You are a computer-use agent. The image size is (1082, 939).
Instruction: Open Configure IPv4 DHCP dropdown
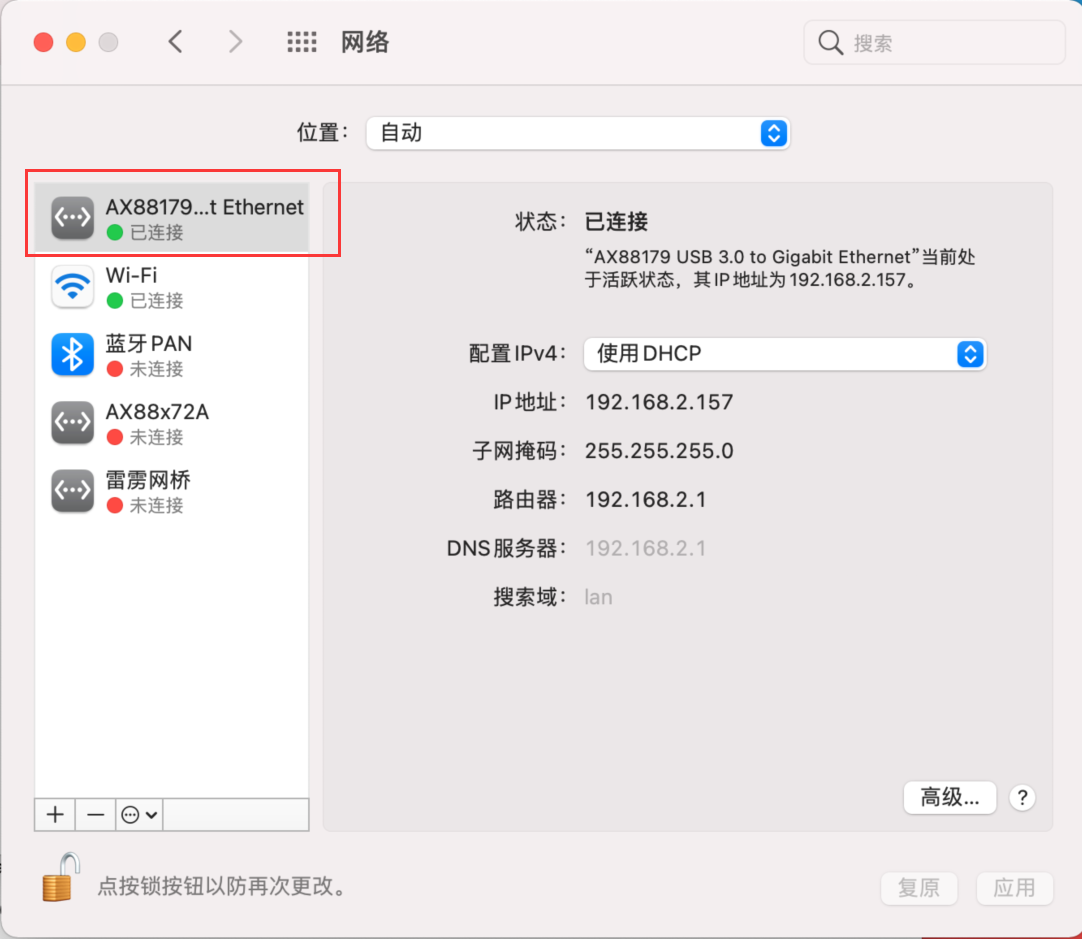click(x=785, y=354)
